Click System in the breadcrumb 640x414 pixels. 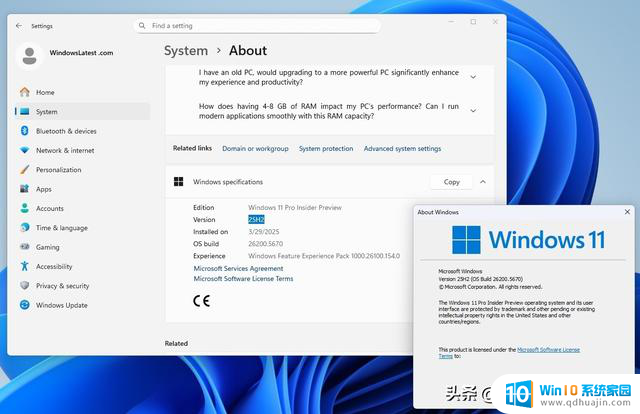[x=186, y=51]
